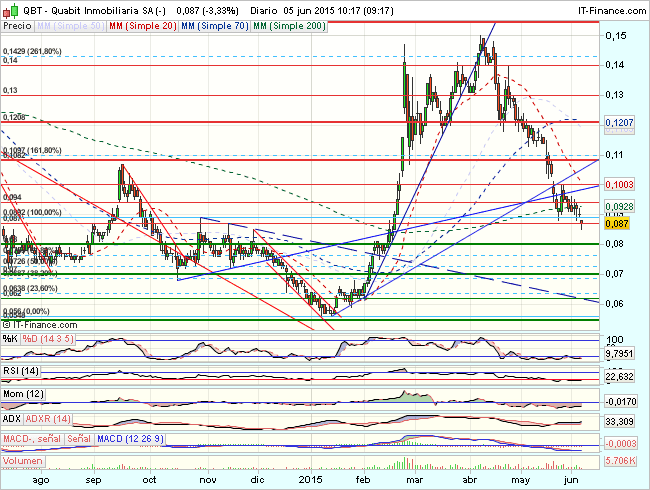650x490 pixels.
Task: Click the 'may' month marker on time axis
Action: 521,480
